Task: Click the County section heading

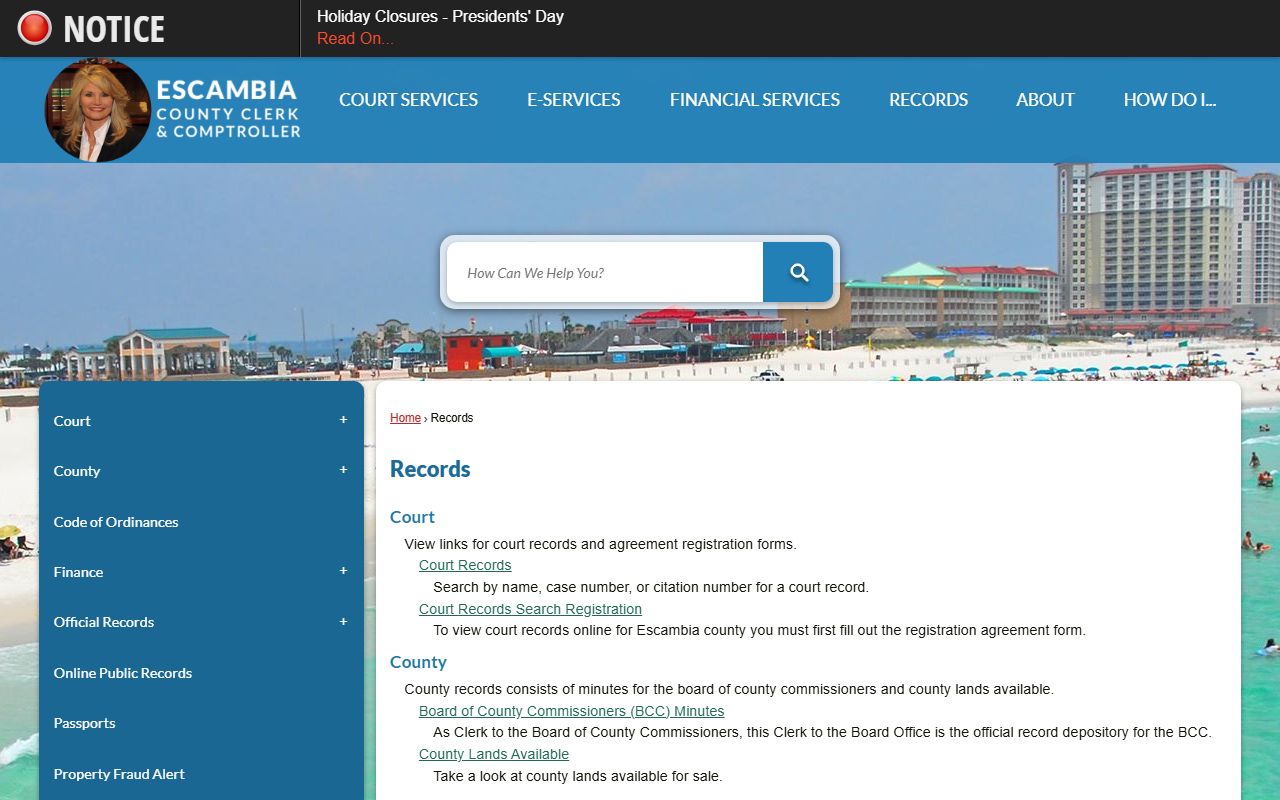Action: click(418, 662)
